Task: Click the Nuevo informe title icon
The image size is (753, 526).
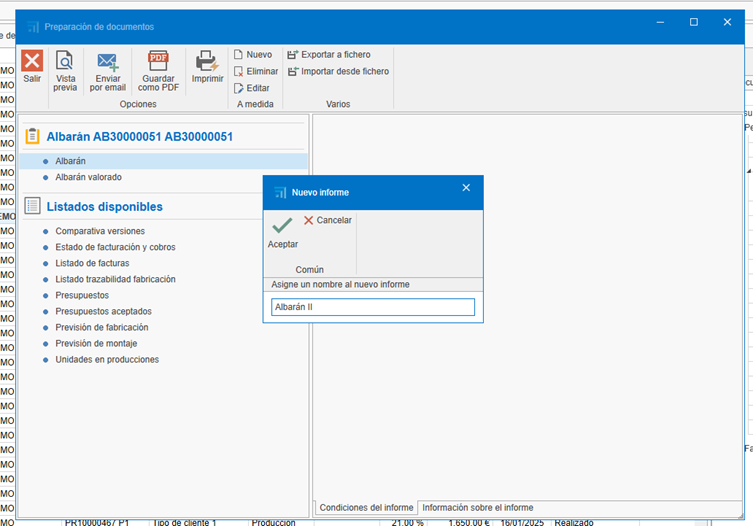Action: click(280, 192)
